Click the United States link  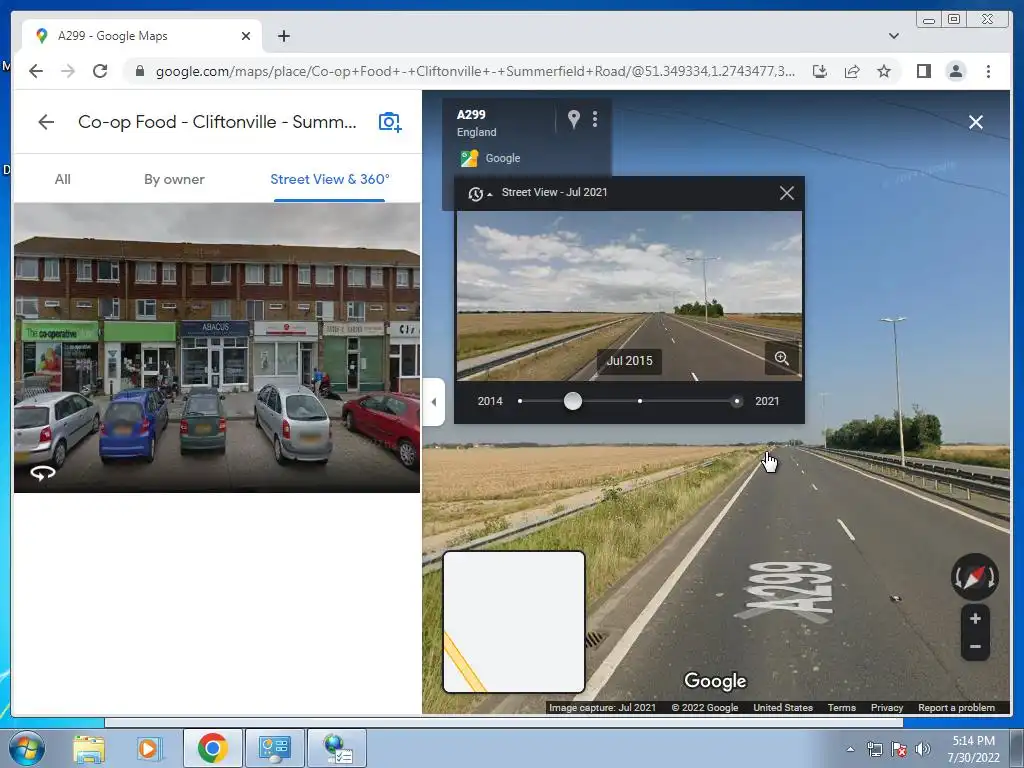tap(783, 707)
